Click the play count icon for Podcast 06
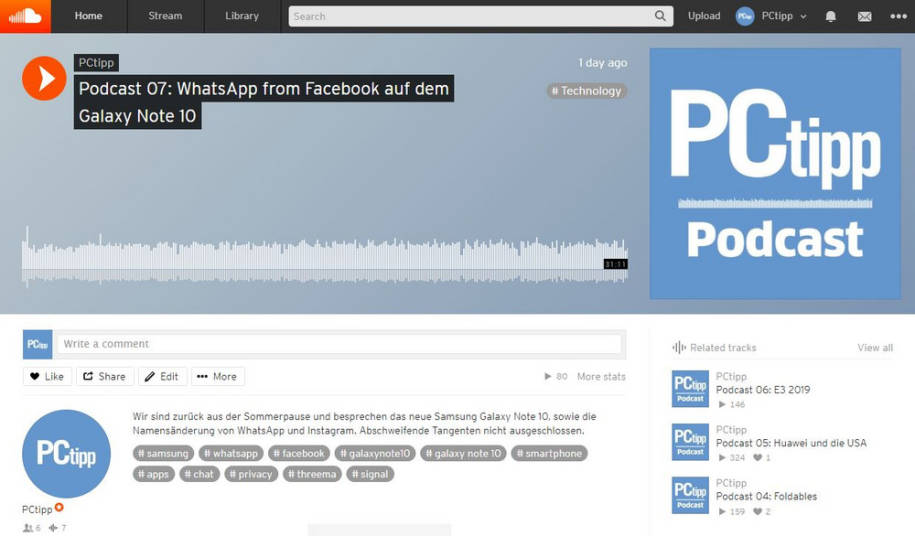This screenshot has height=536, width=915. tap(722, 404)
